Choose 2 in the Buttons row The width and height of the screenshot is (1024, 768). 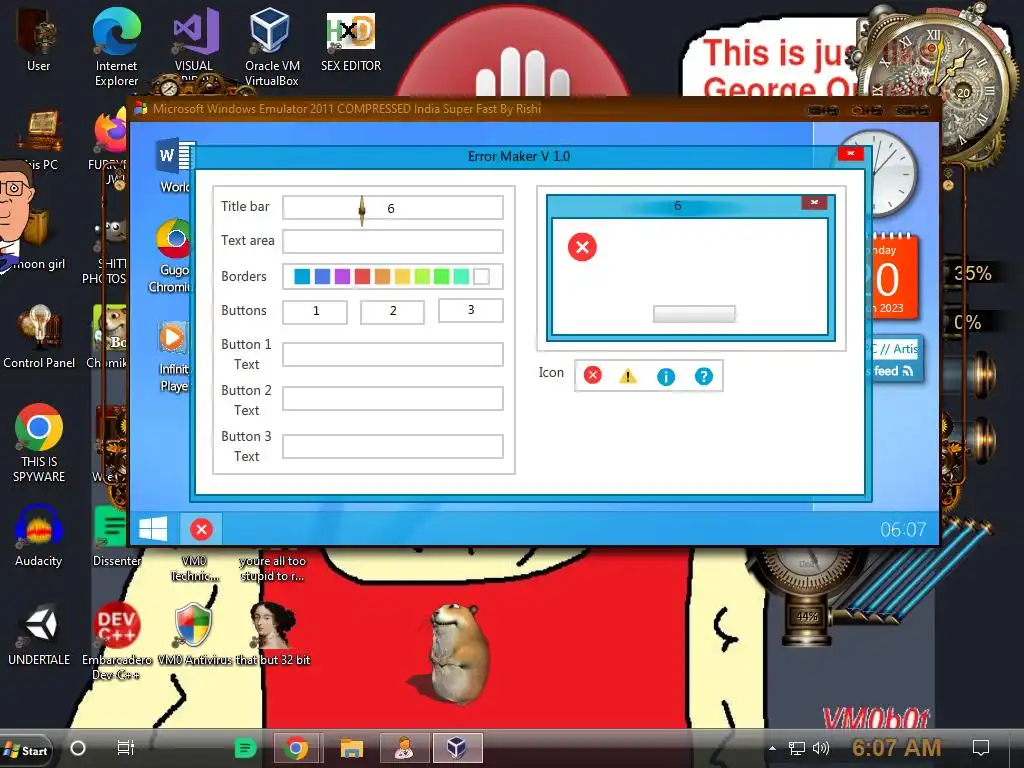pyautogui.click(x=392, y=312)
